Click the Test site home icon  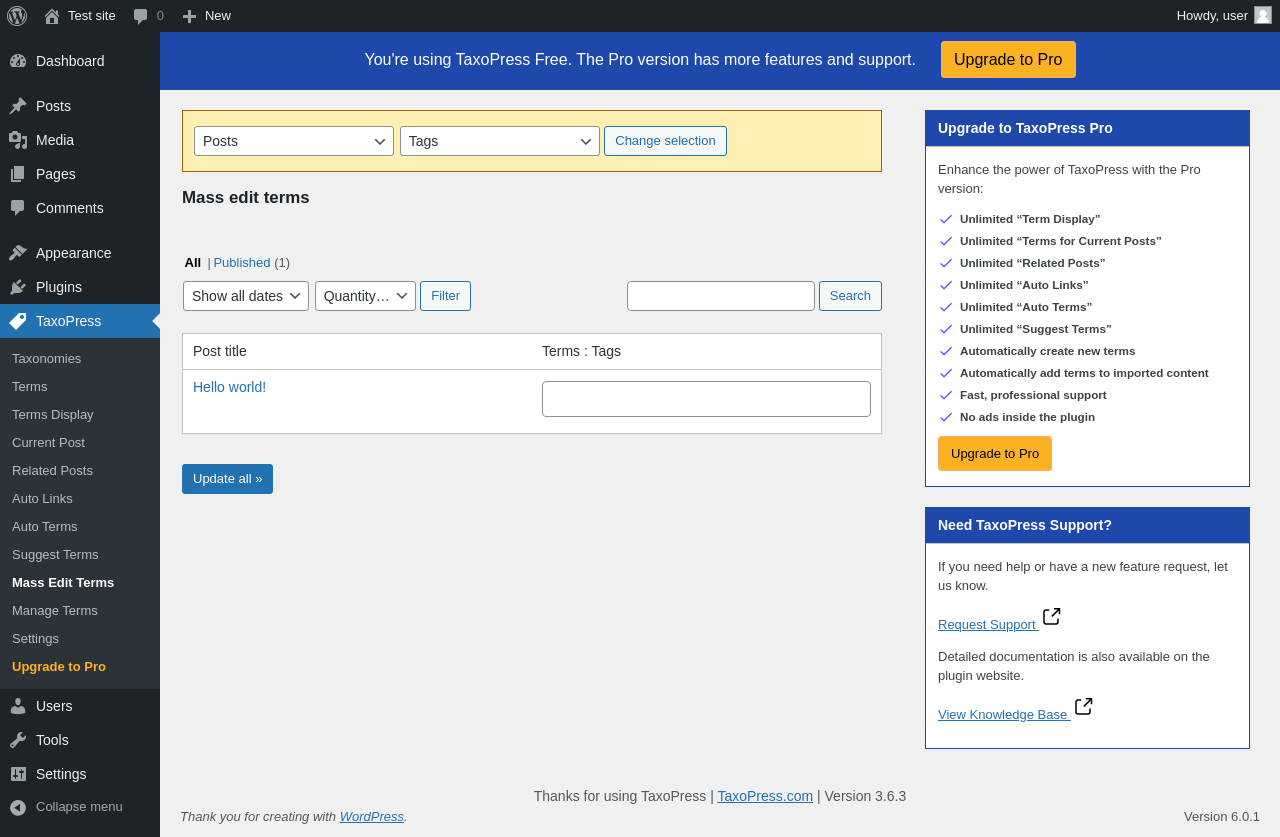(x=52, y=16)
